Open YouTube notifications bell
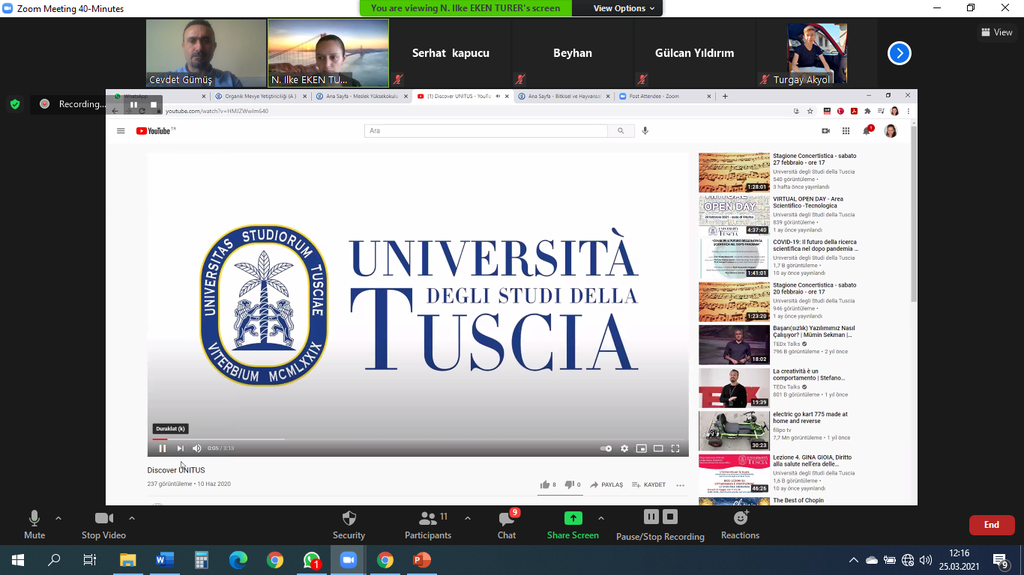Image resolution: width=1024 pixels, height=575 pixels. [x=867, y=131]
